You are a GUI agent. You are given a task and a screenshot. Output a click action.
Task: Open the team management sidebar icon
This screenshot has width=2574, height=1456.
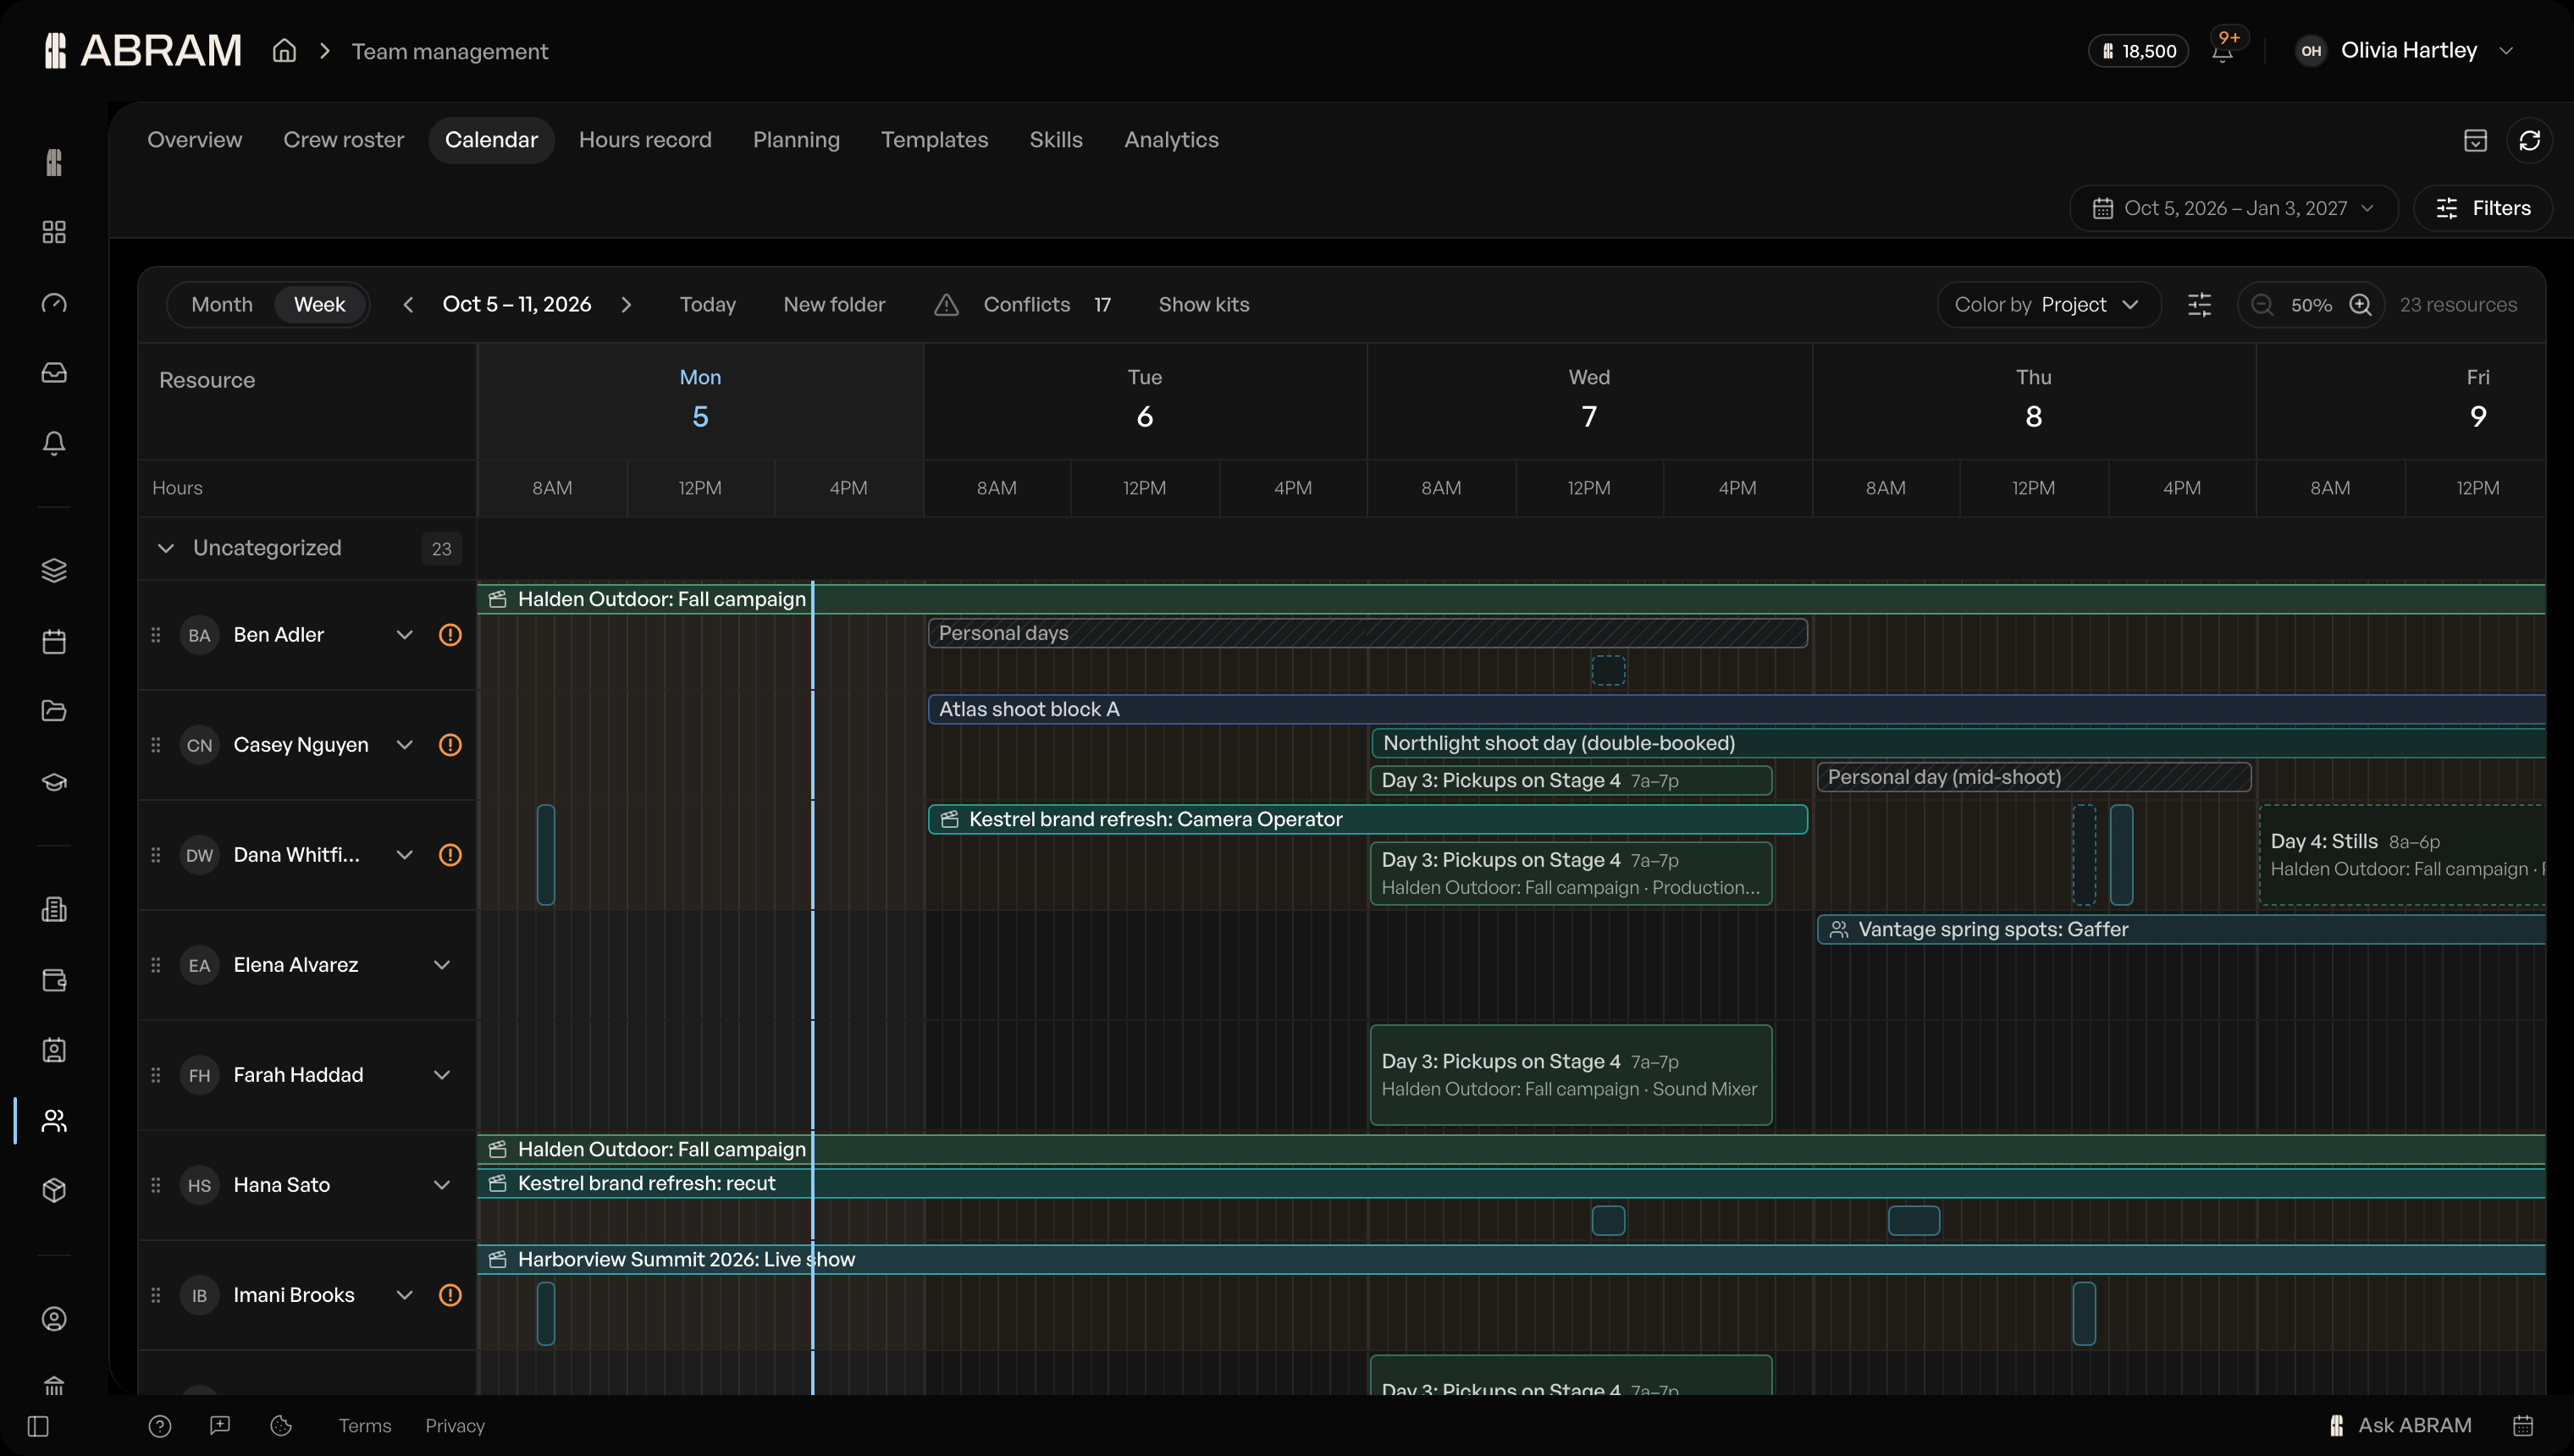tap(54, 1120)
